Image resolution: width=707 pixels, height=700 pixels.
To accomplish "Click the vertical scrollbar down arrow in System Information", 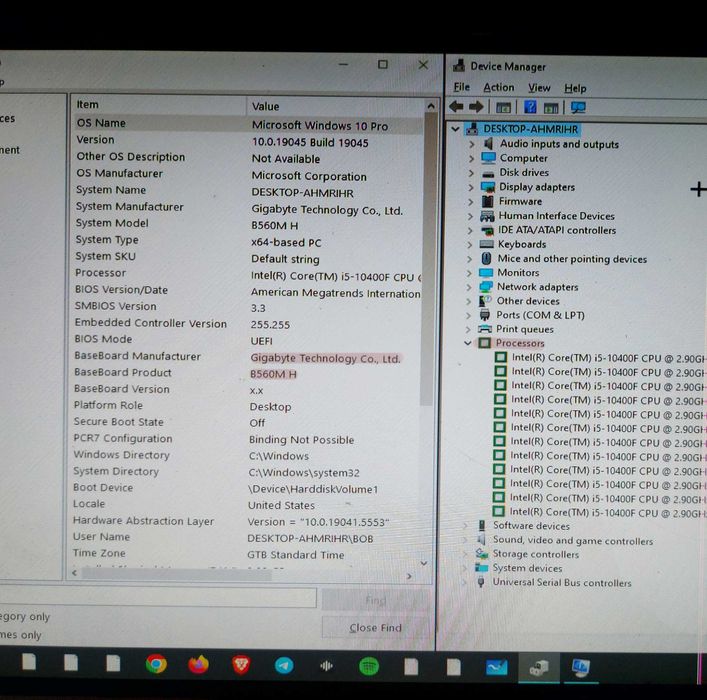I will pos(423,563).
